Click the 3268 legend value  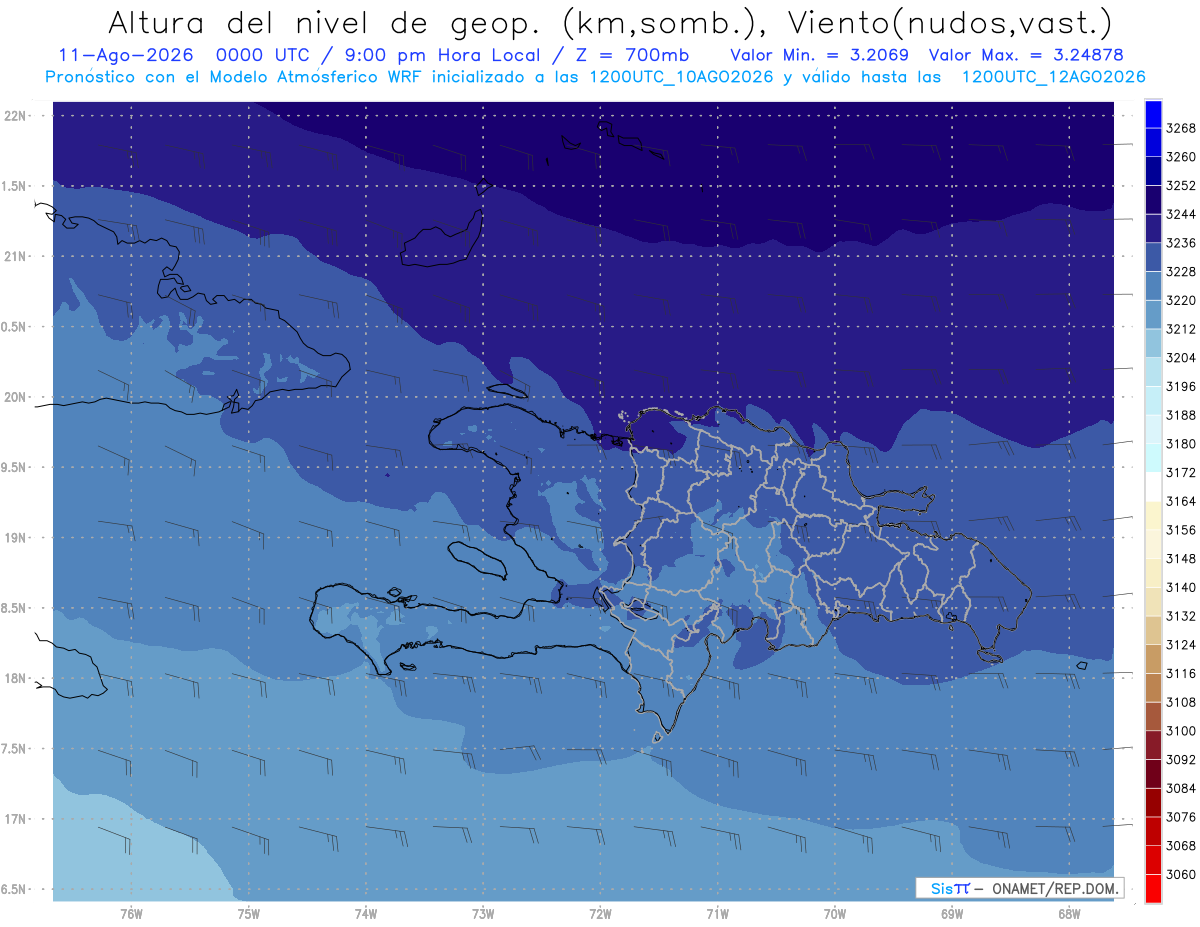click(1181, 128)
